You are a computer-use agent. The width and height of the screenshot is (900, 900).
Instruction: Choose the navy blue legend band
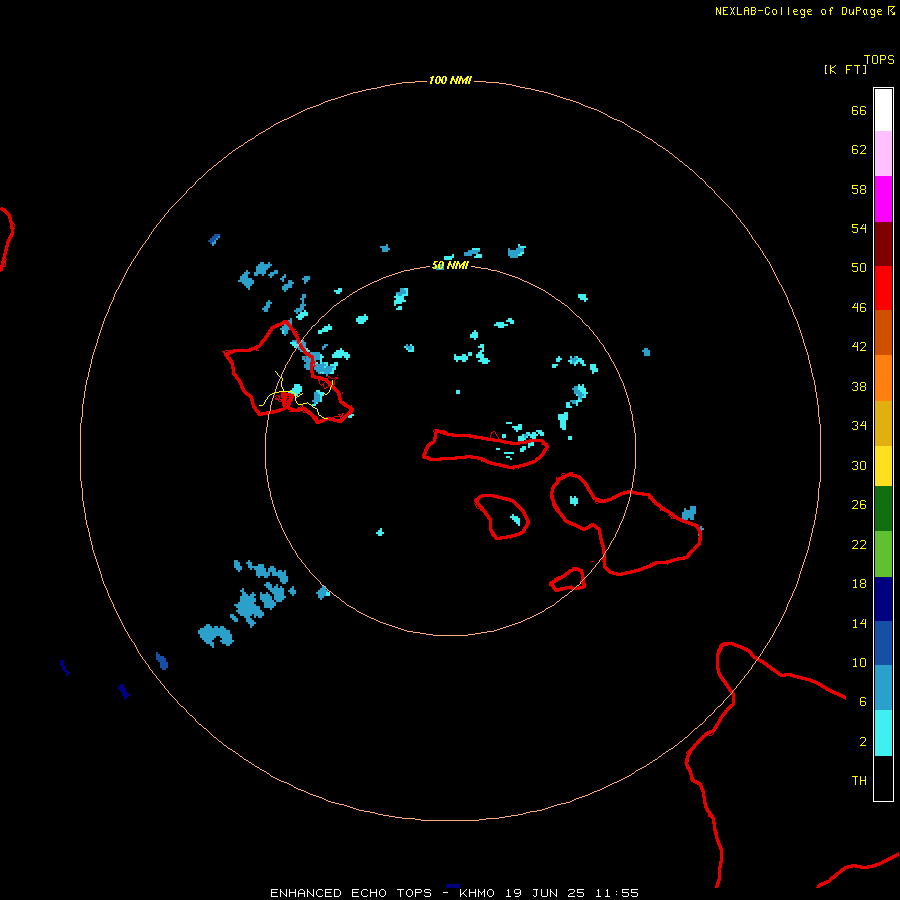pyautogui.click(x=883, y=599)
